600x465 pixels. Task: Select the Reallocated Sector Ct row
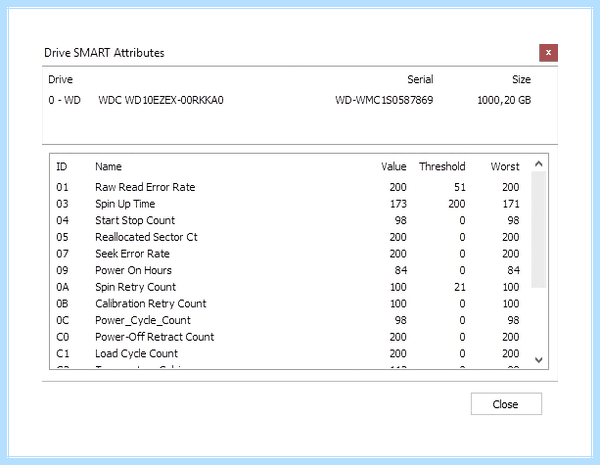click(x=288, y=237)
